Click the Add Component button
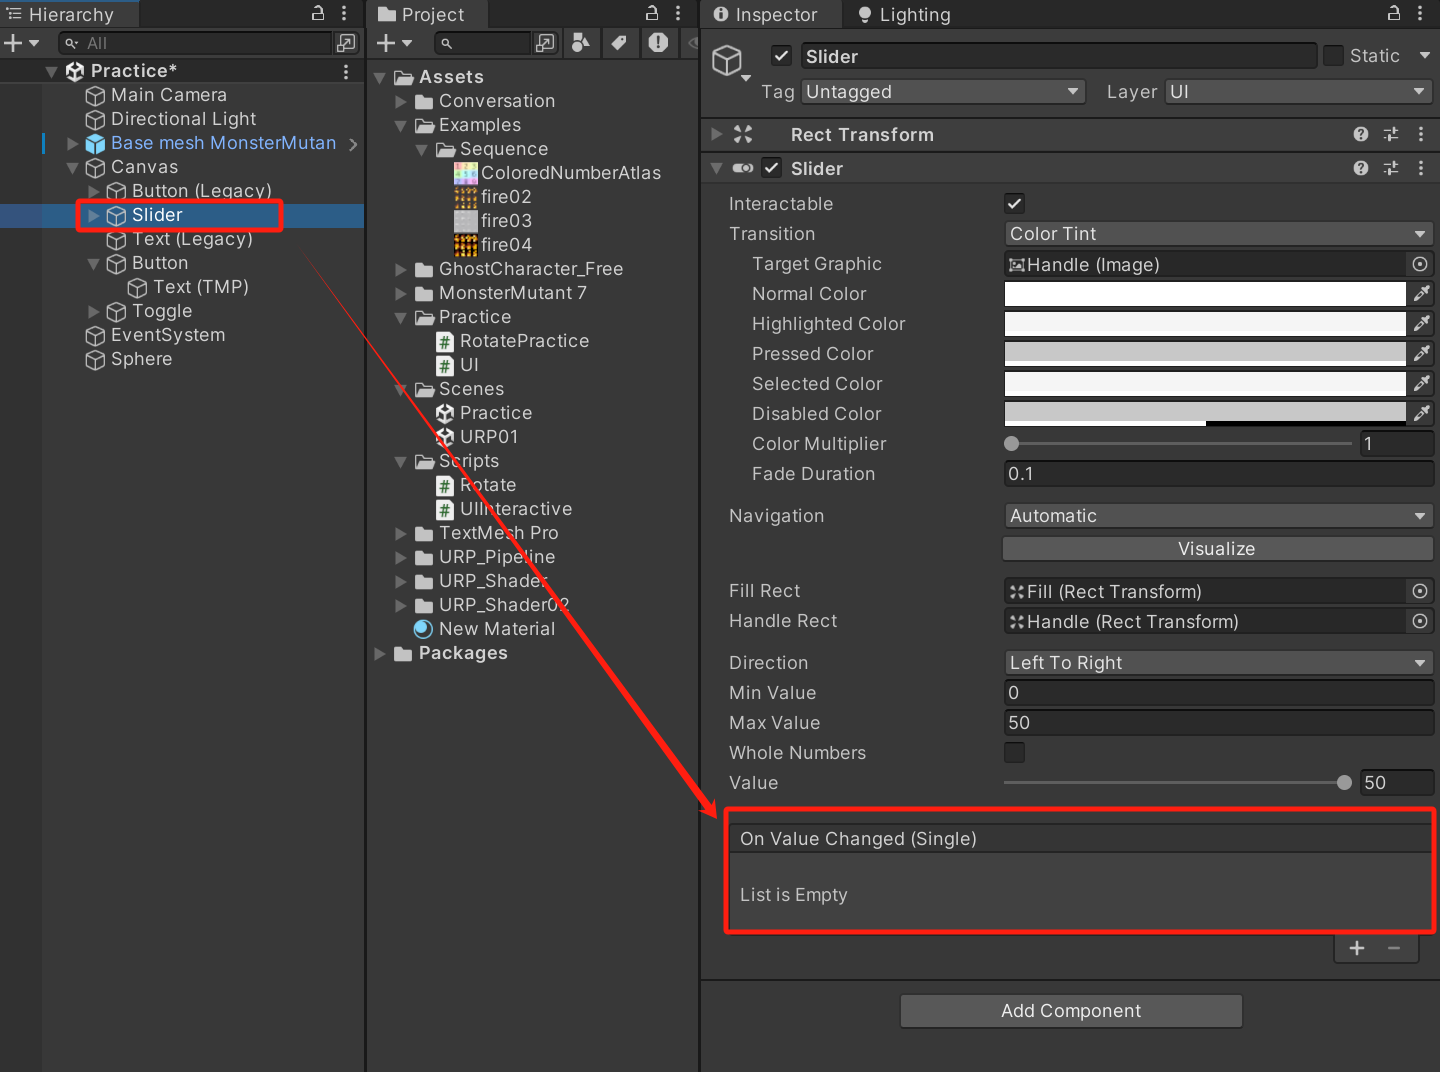Viewport: 1440px width, 1072px height. click(1071, 1011)
